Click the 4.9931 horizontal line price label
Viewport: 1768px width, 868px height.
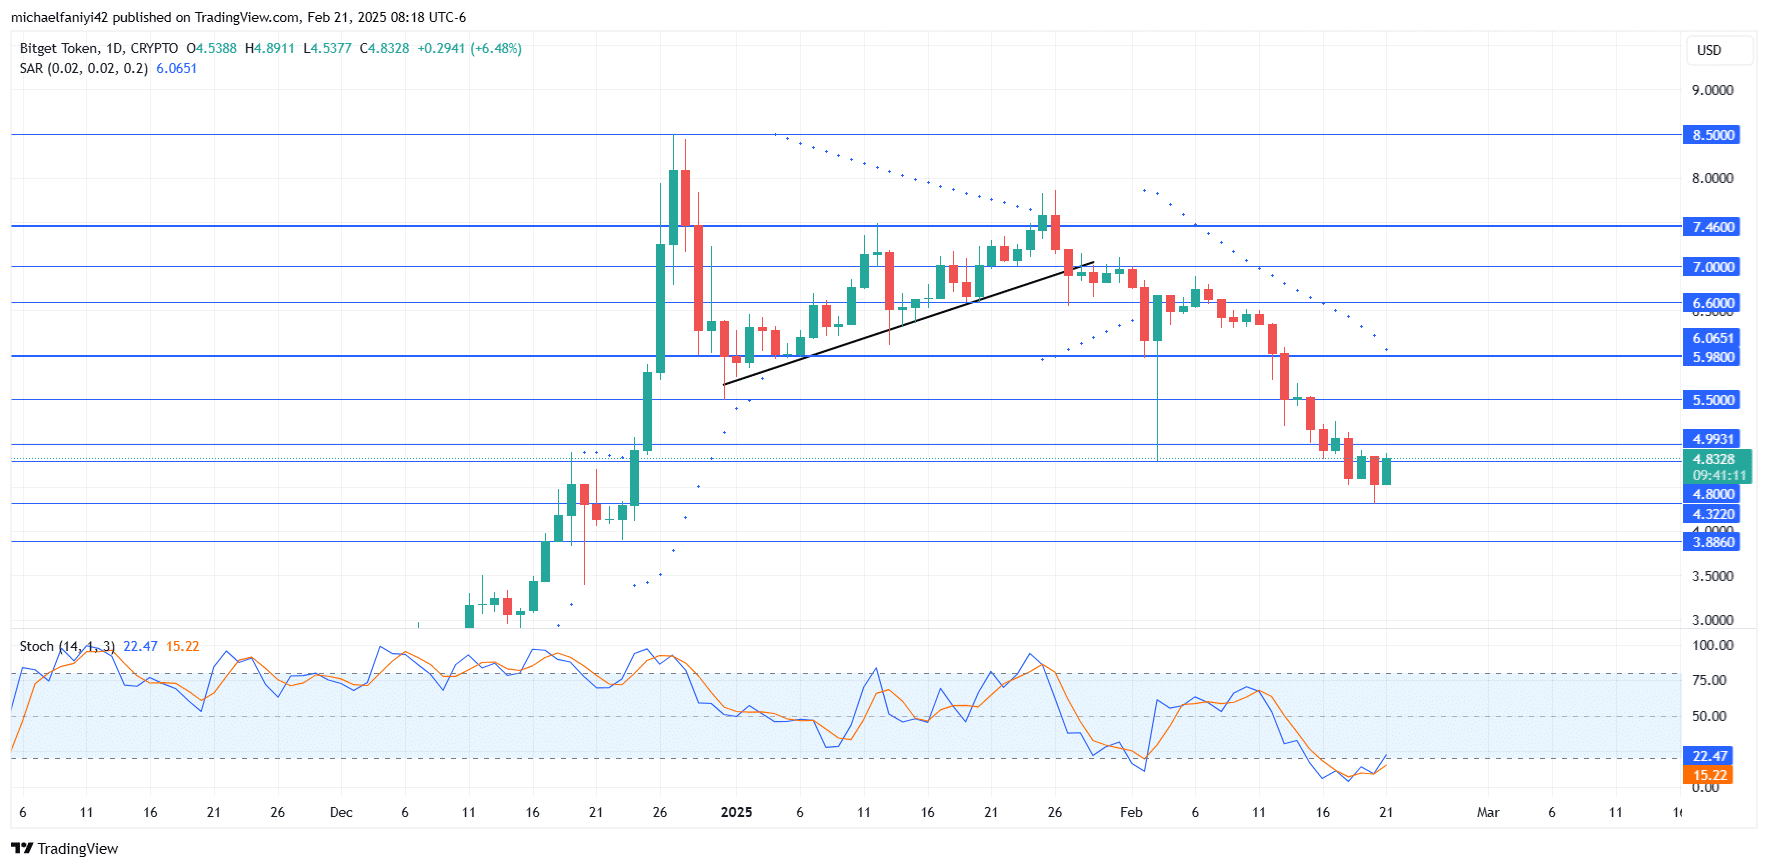1713,439
